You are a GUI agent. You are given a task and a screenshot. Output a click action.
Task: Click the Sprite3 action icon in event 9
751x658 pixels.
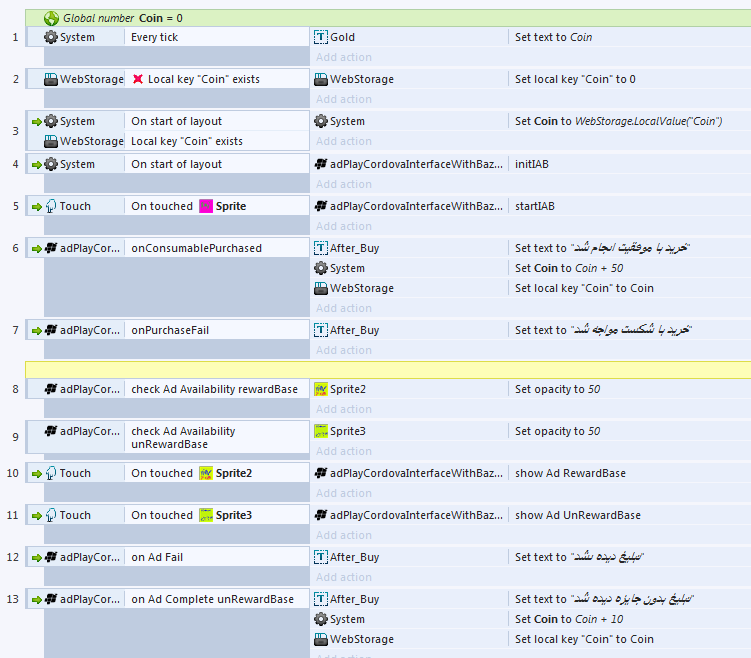(321, 431)
